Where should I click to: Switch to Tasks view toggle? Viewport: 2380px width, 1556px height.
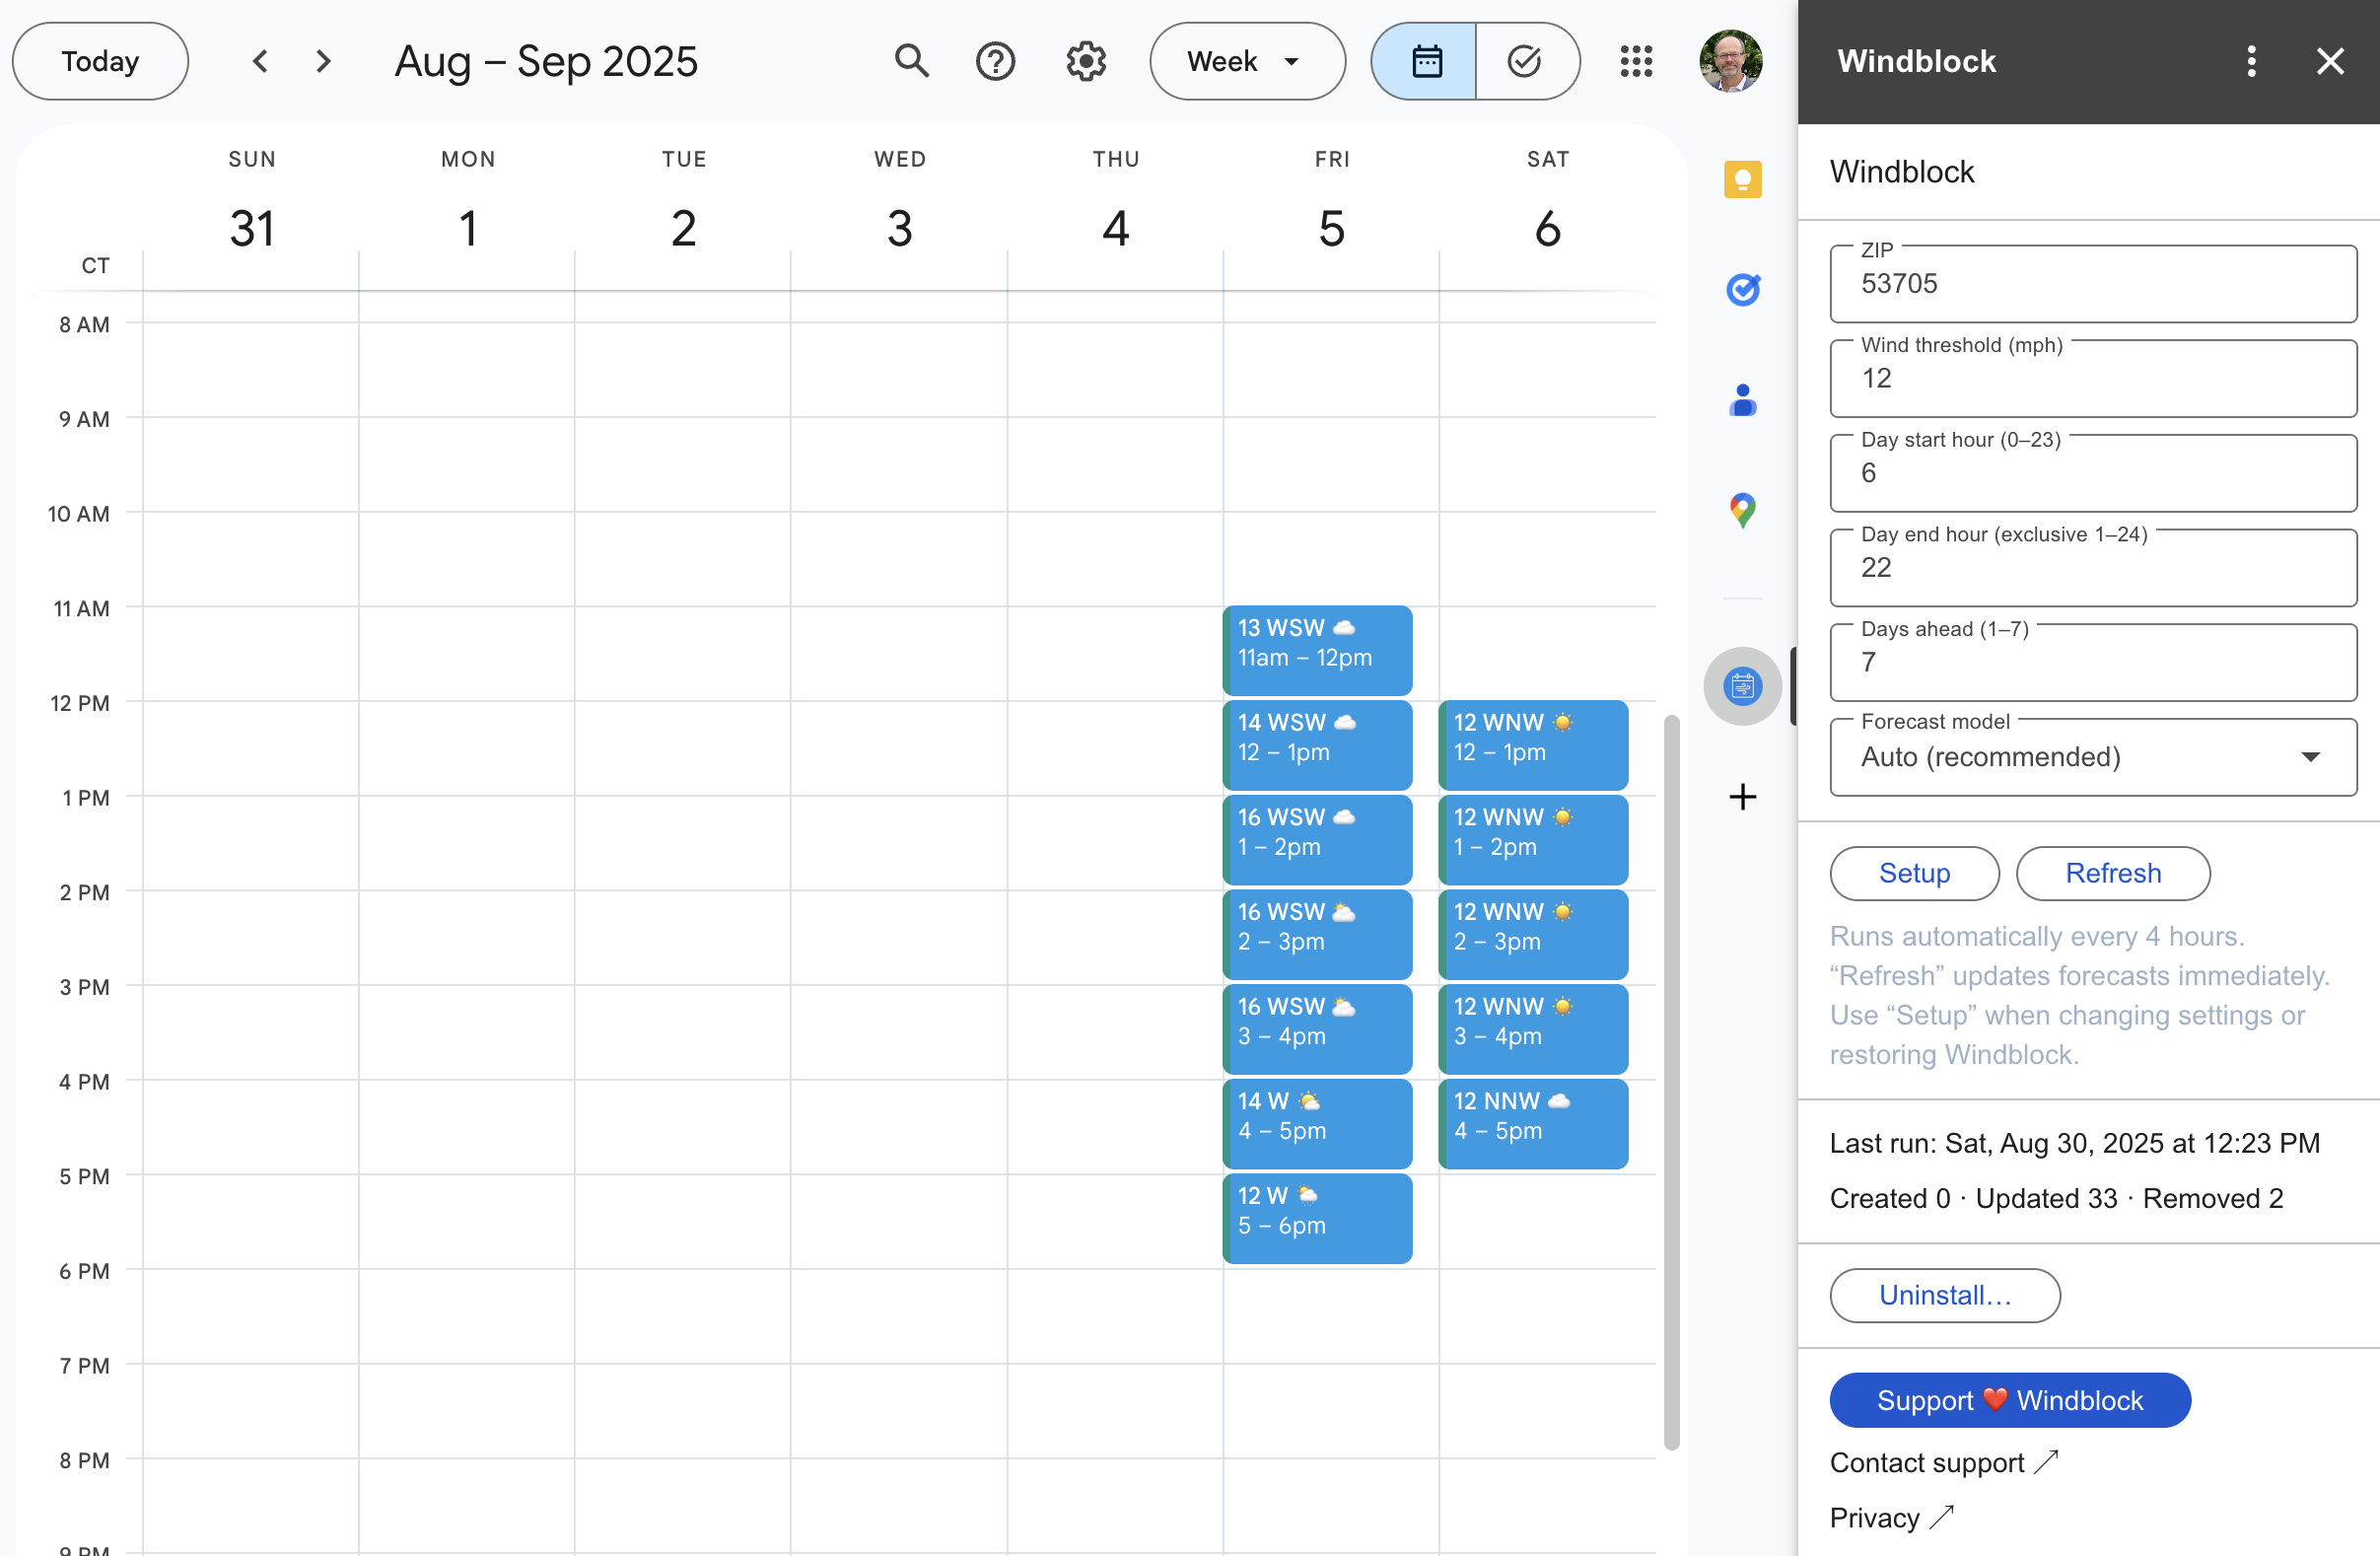1526,62
